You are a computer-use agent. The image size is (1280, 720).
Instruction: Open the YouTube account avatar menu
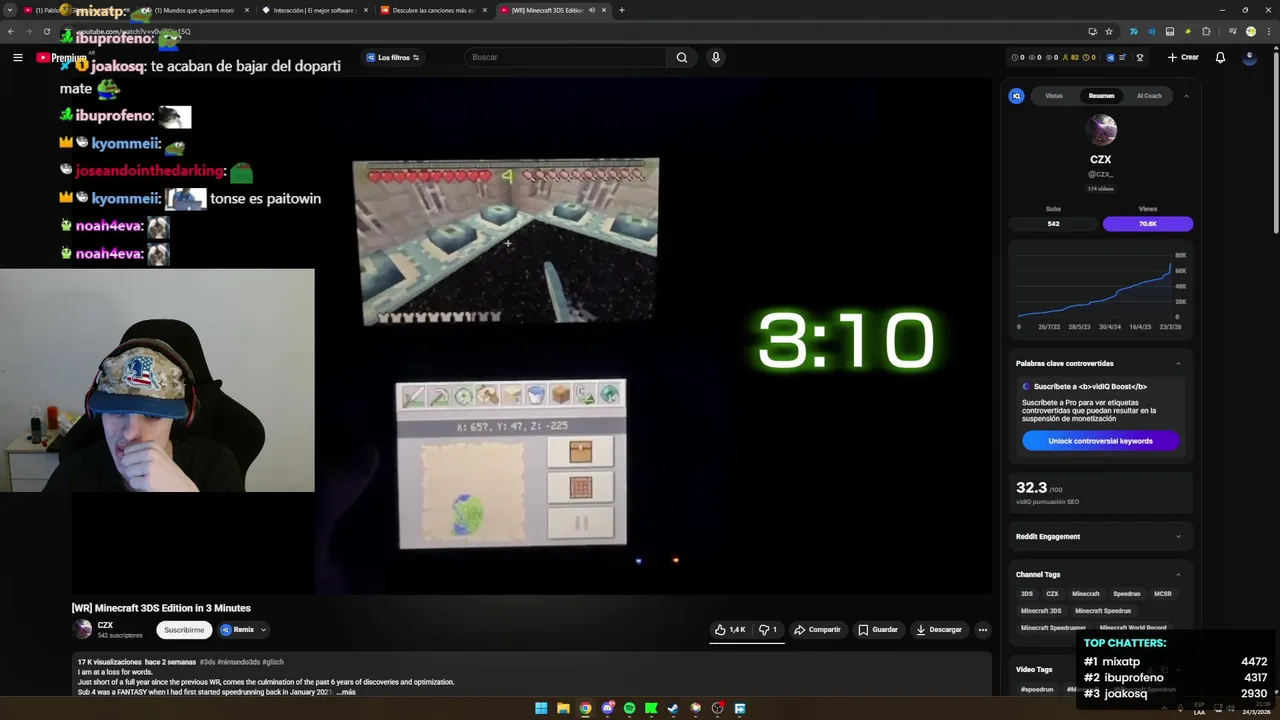click(1249, 57)
